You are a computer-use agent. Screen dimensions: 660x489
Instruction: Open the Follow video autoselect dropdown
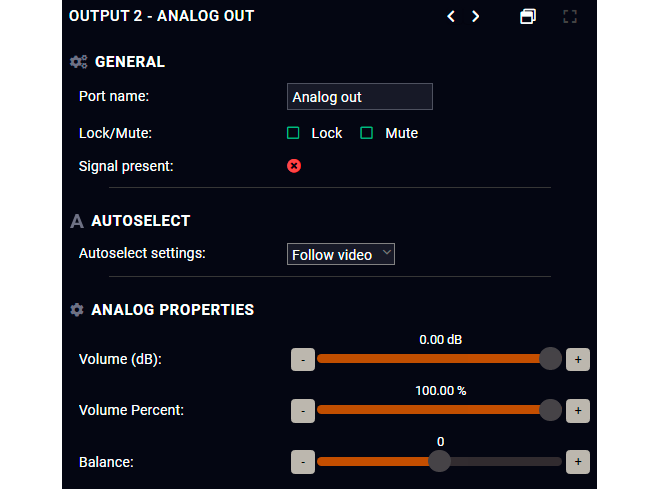(x=341, y=254)
